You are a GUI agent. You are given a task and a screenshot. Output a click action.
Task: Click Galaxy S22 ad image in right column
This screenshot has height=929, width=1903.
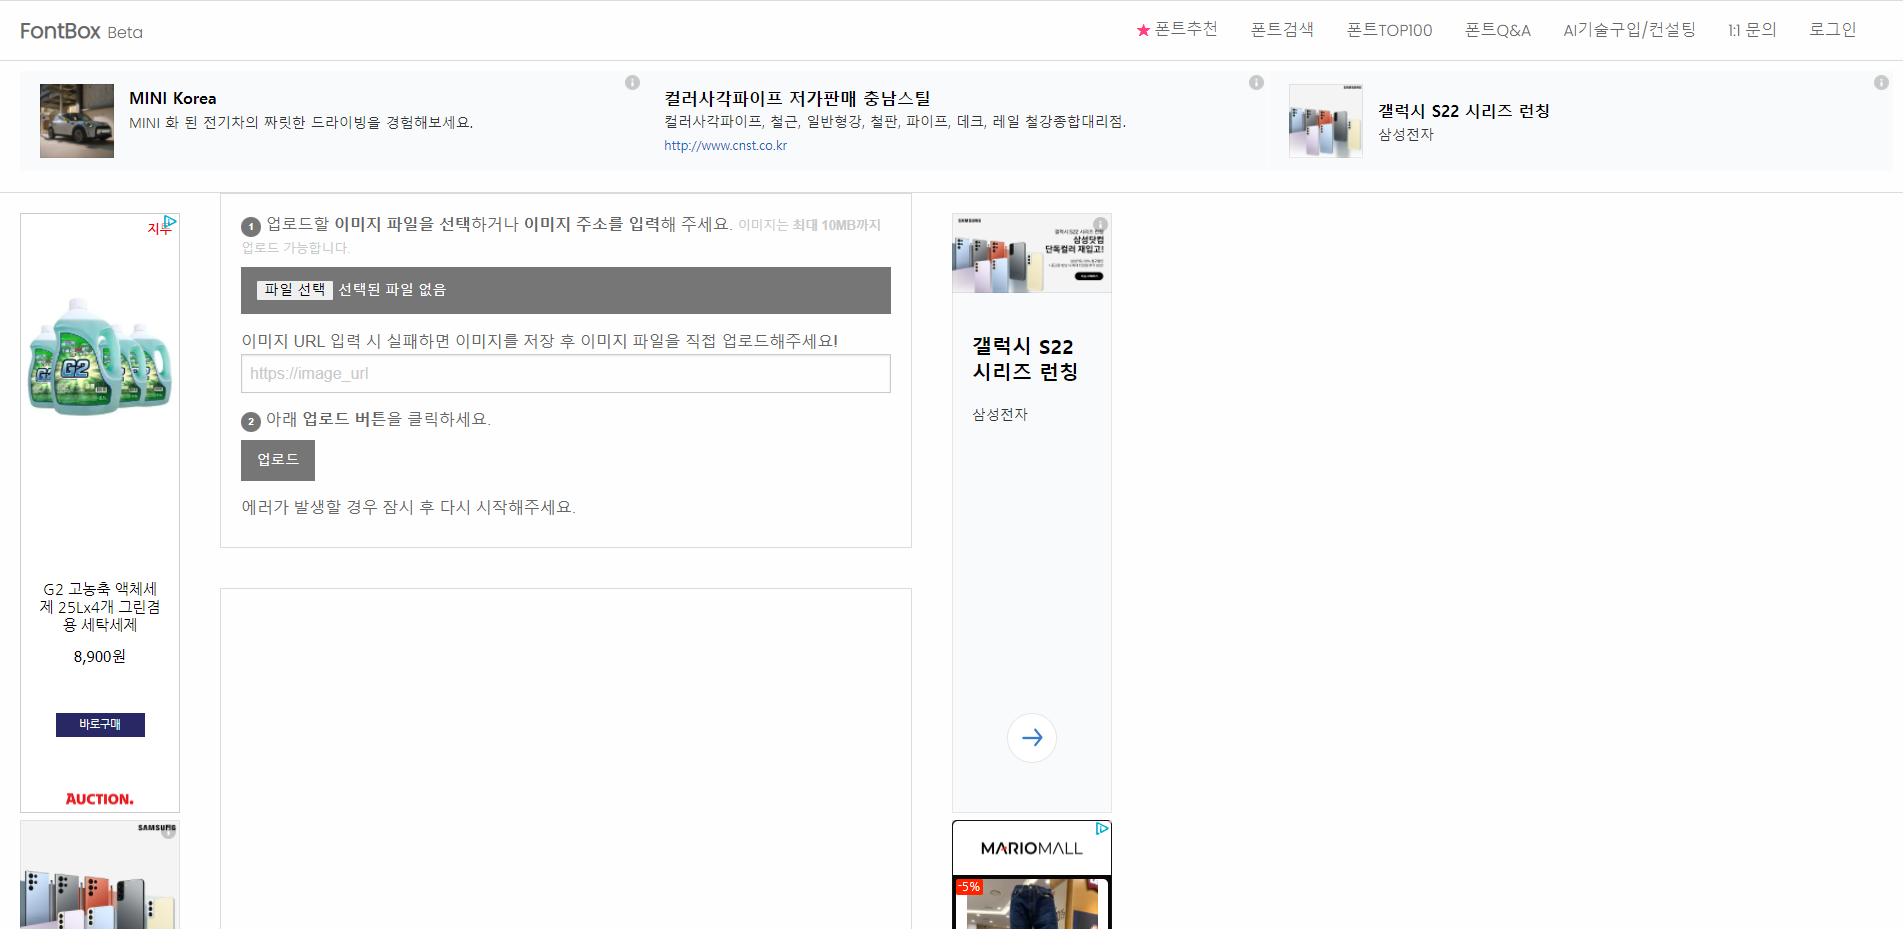(1032, 253)
